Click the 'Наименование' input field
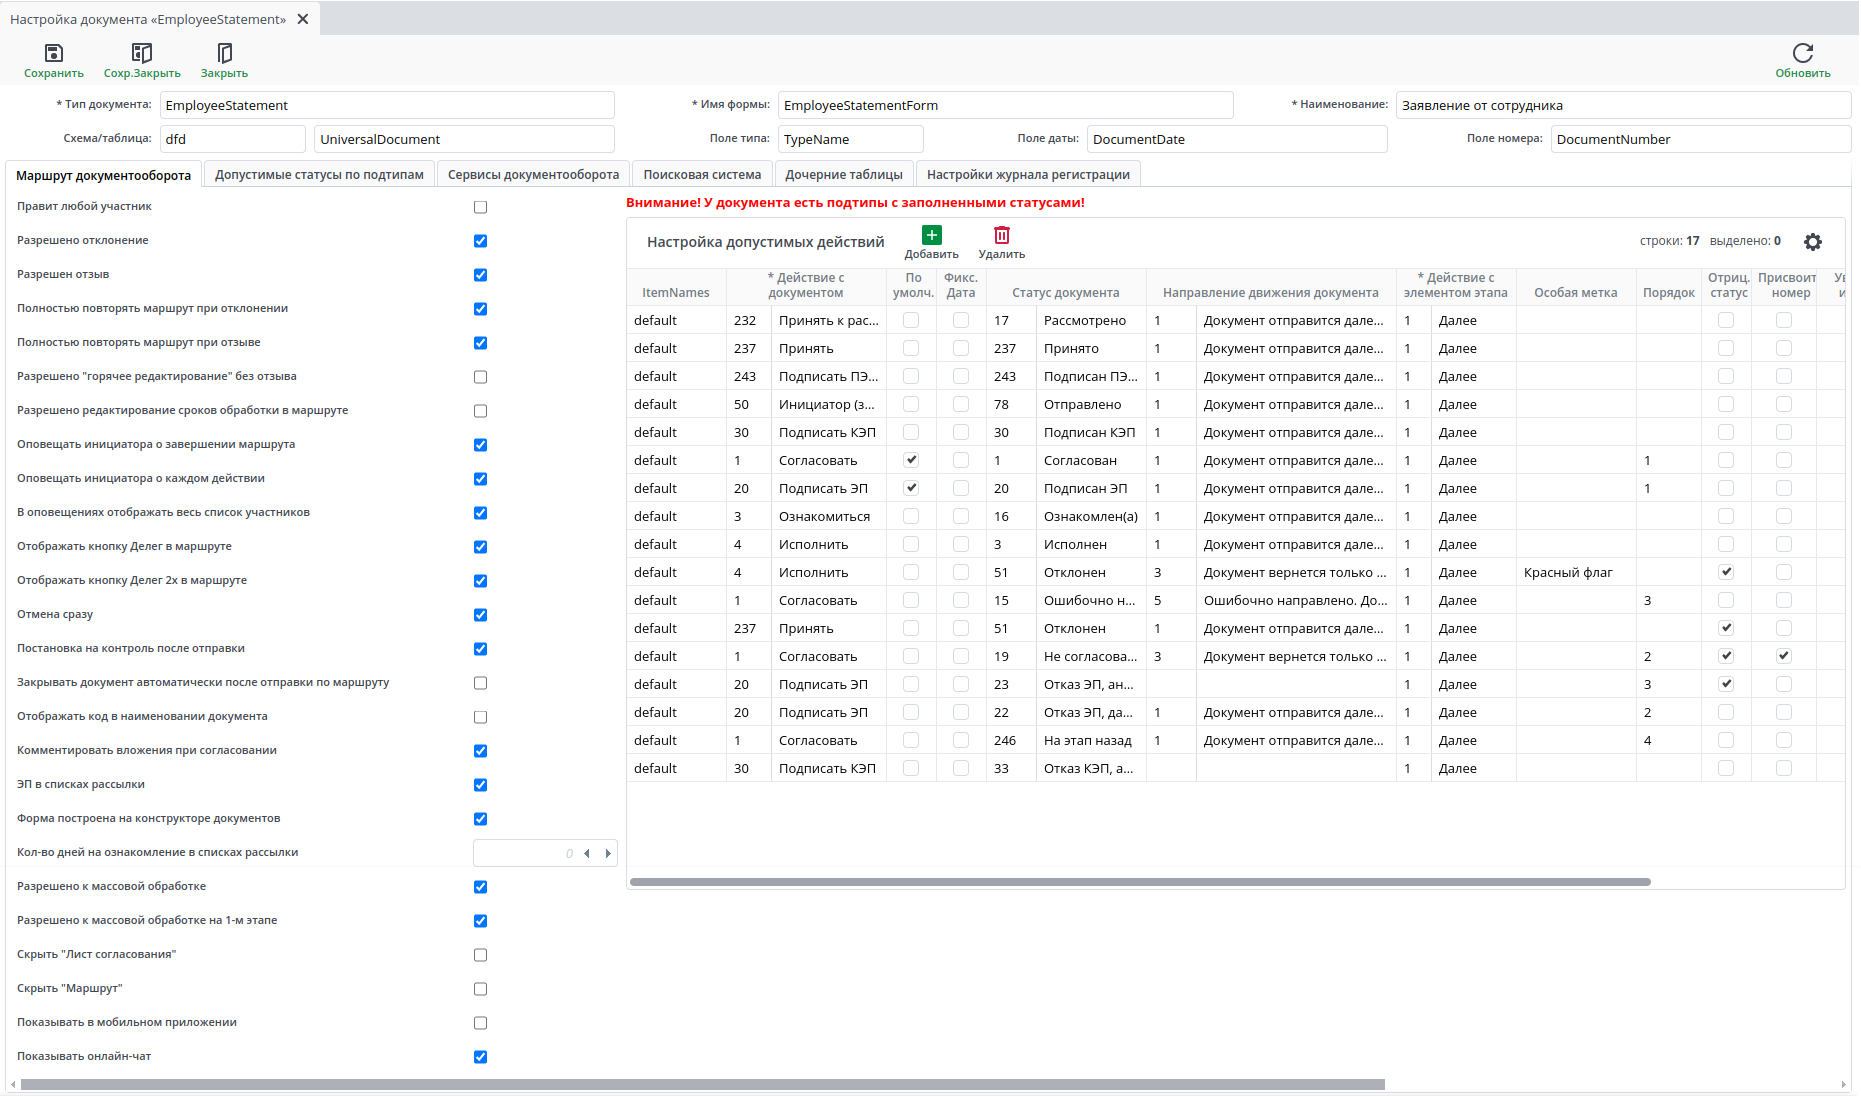The height and width of the screenshot is (1097, 1861). [1623, 105]
